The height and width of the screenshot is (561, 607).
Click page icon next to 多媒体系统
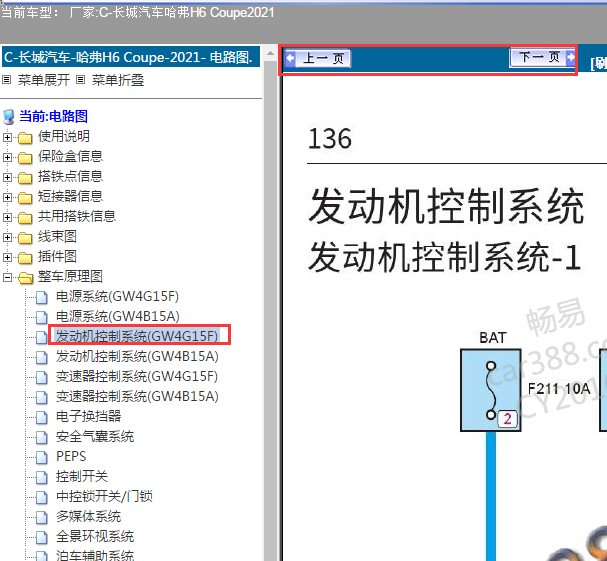point(42,517)
